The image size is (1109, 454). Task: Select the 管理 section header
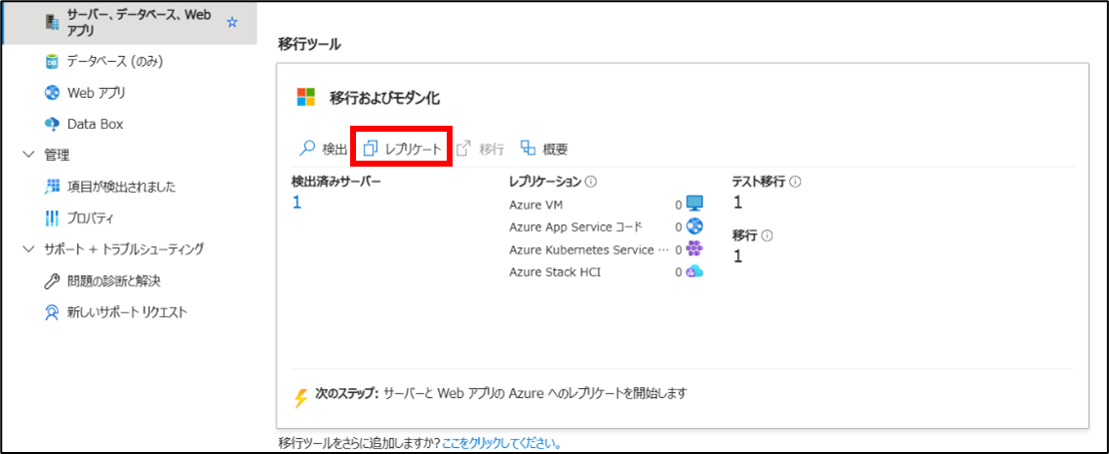pos(56,155)
